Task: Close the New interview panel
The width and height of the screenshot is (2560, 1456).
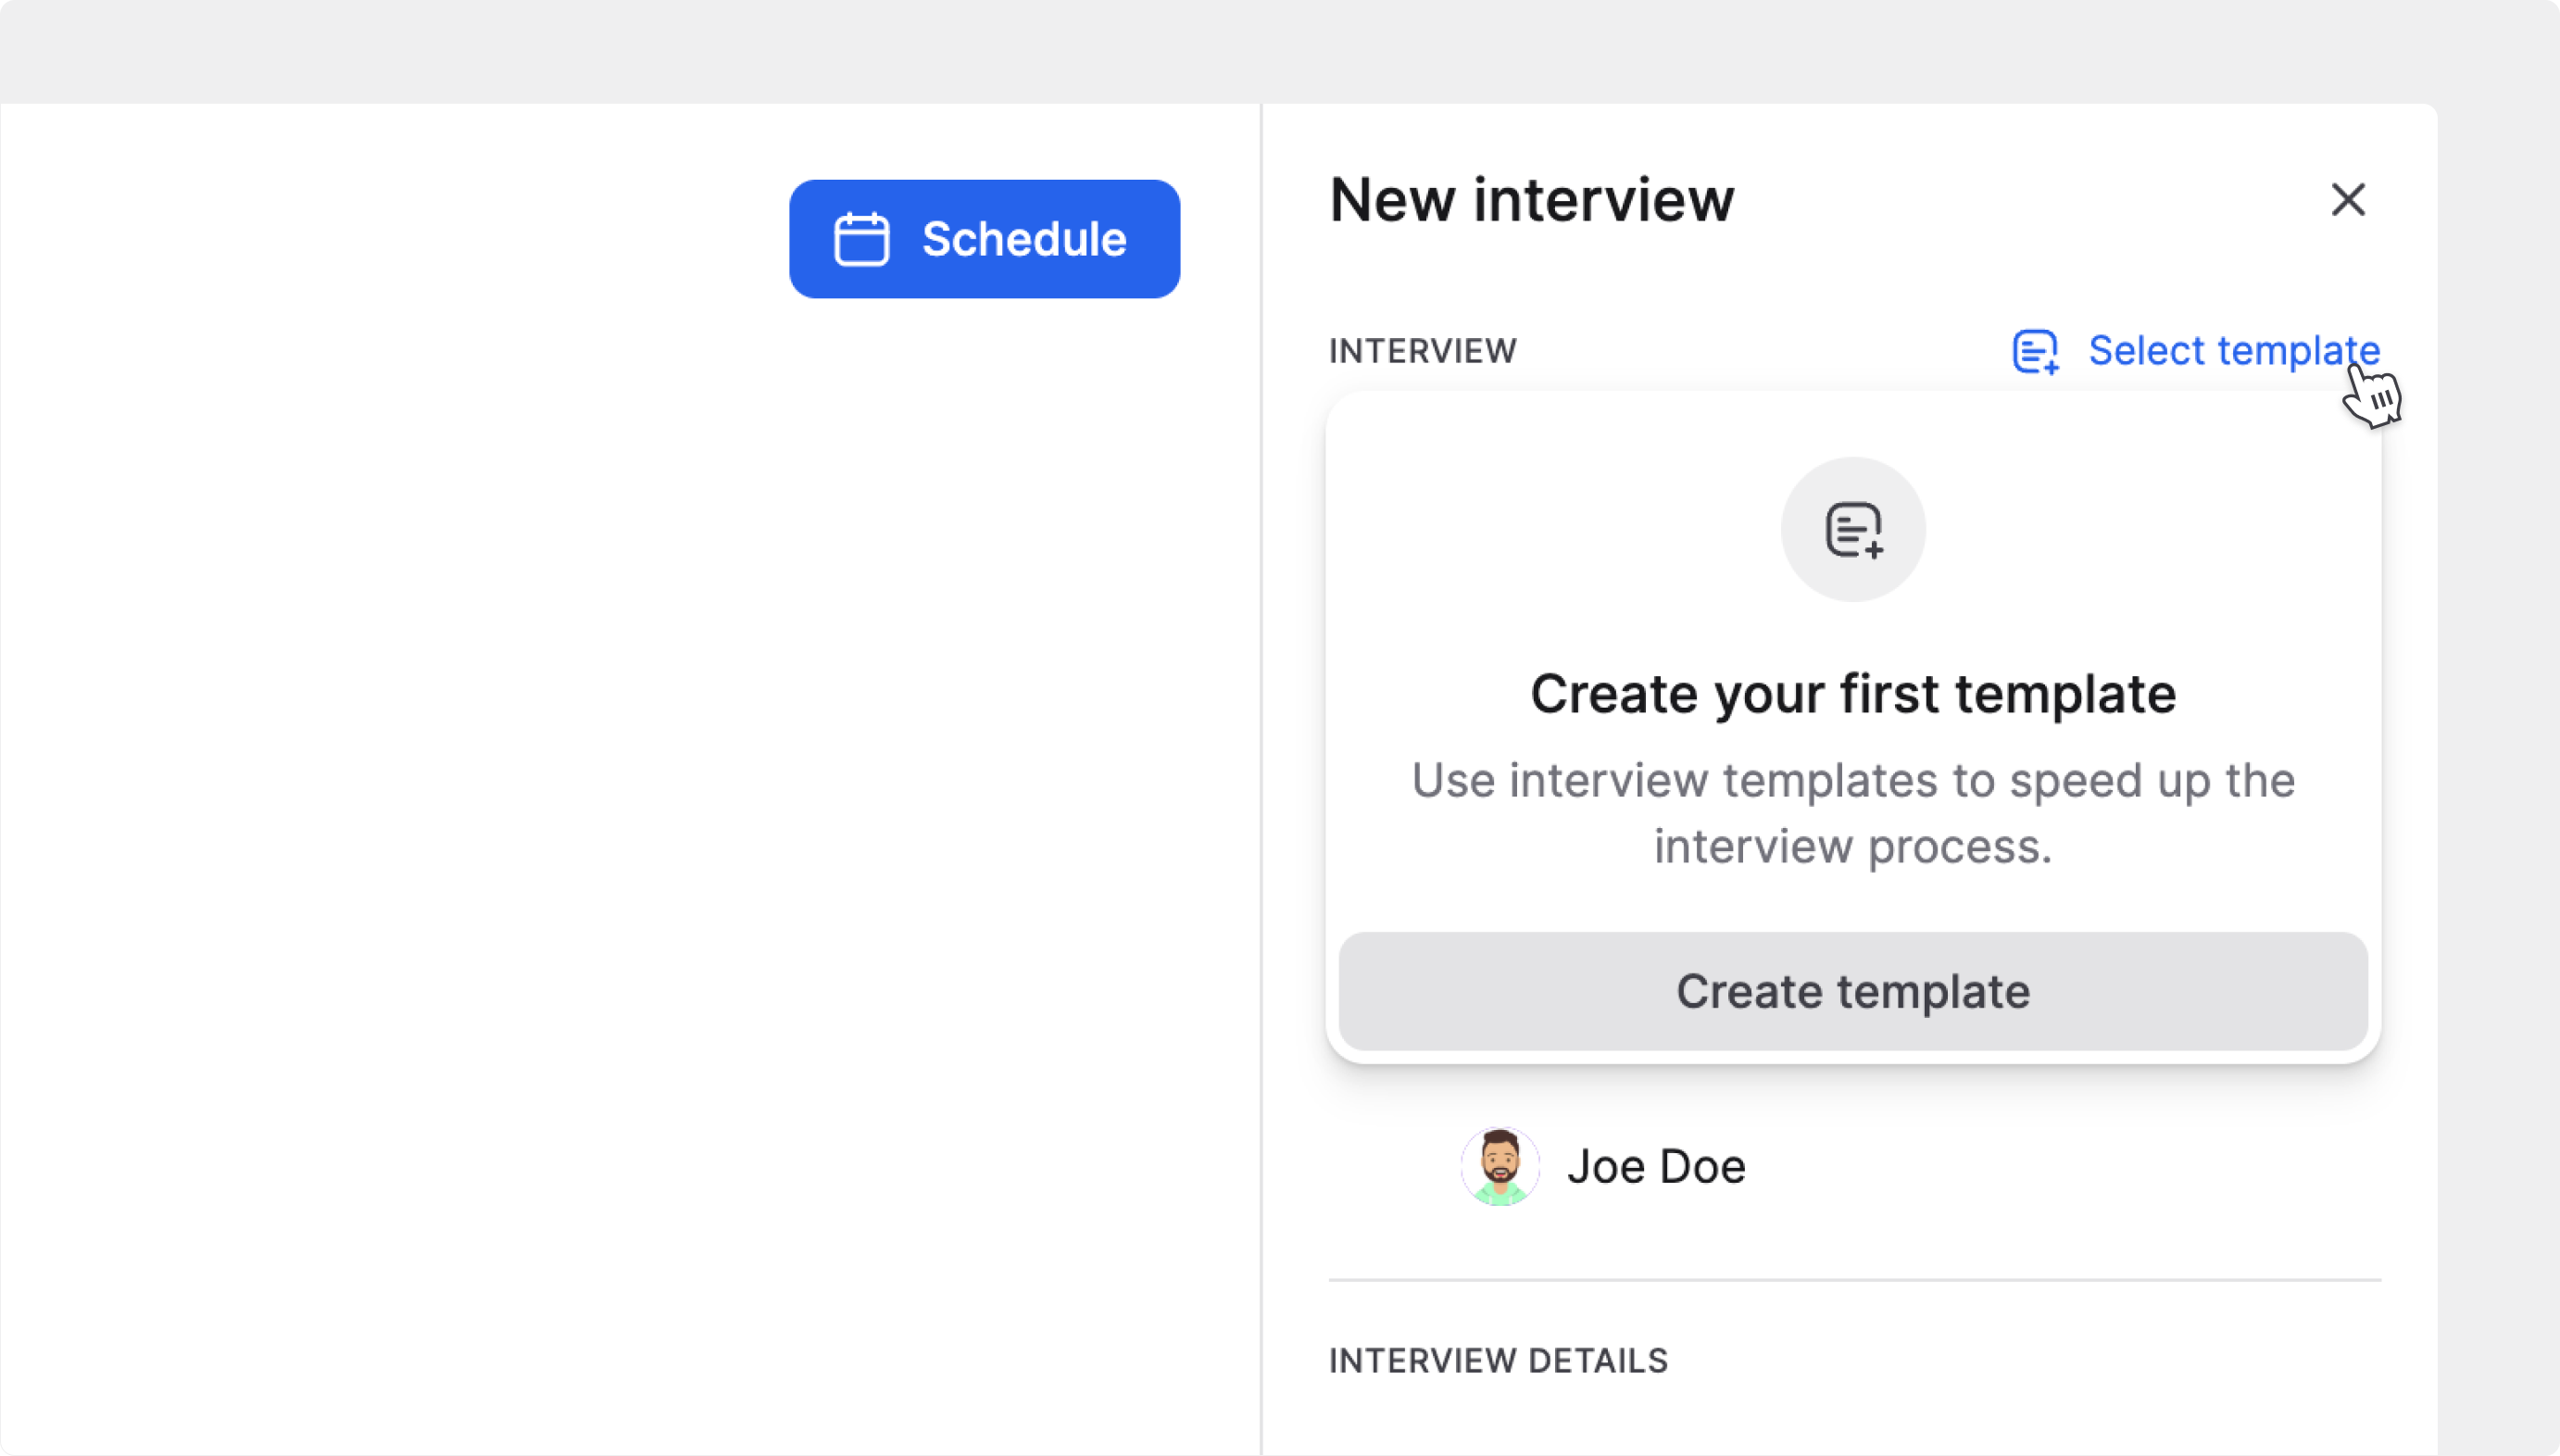Action: coord(2347,200)
